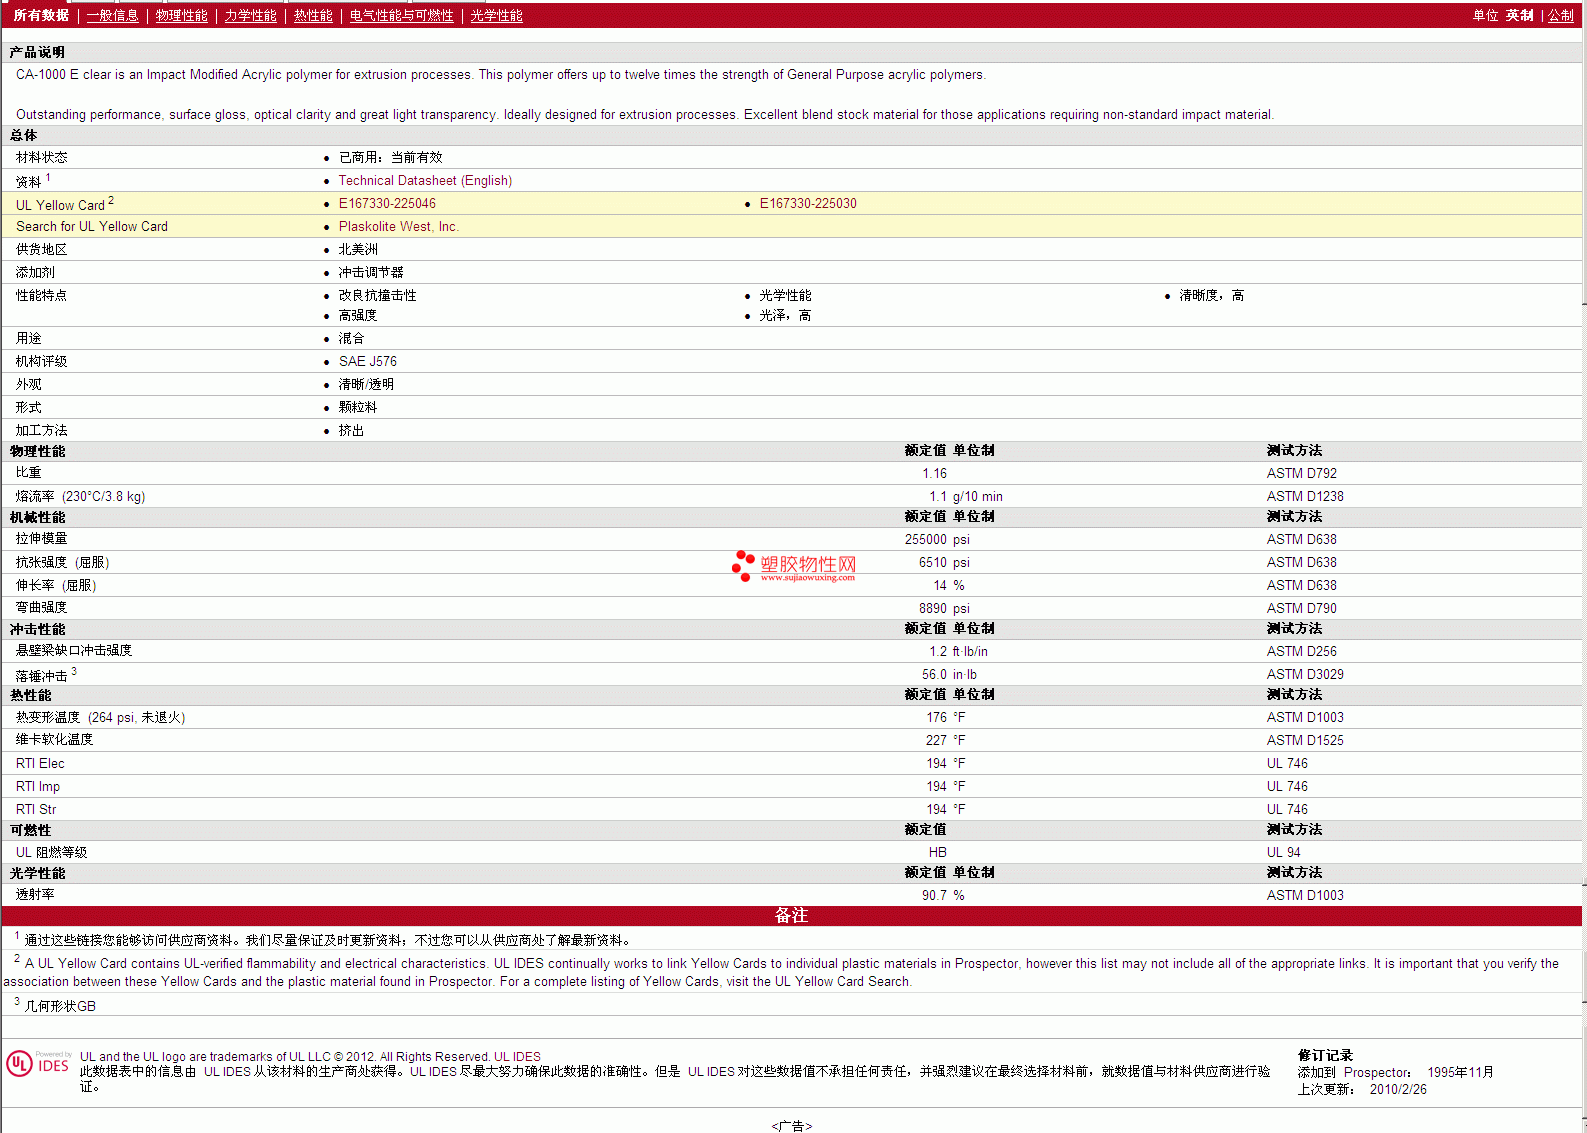Viewport: 1587px width, 1133px height.
Task: Open the 所有数据 tab
Action: click(x=41, y=15)
